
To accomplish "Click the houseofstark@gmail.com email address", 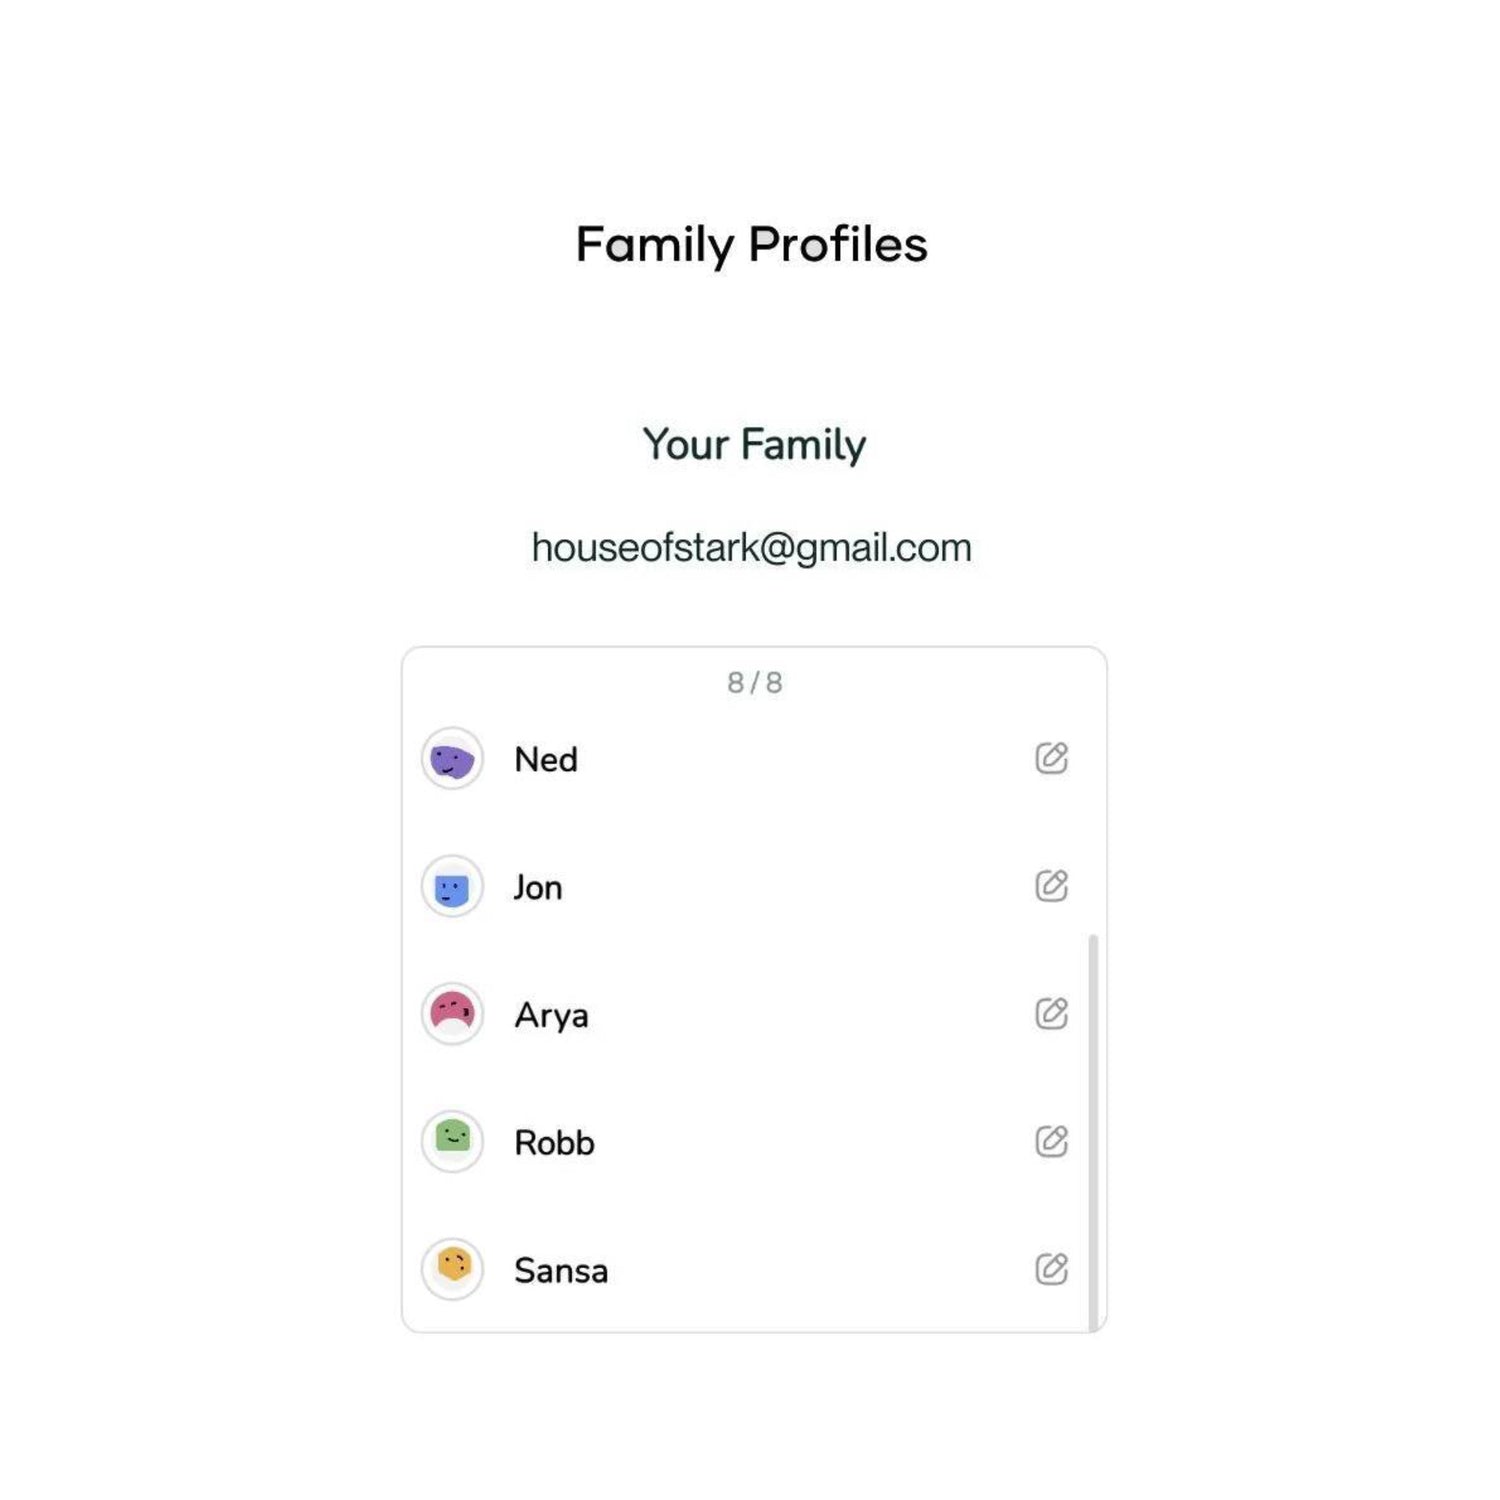I will tap(752, 548).
